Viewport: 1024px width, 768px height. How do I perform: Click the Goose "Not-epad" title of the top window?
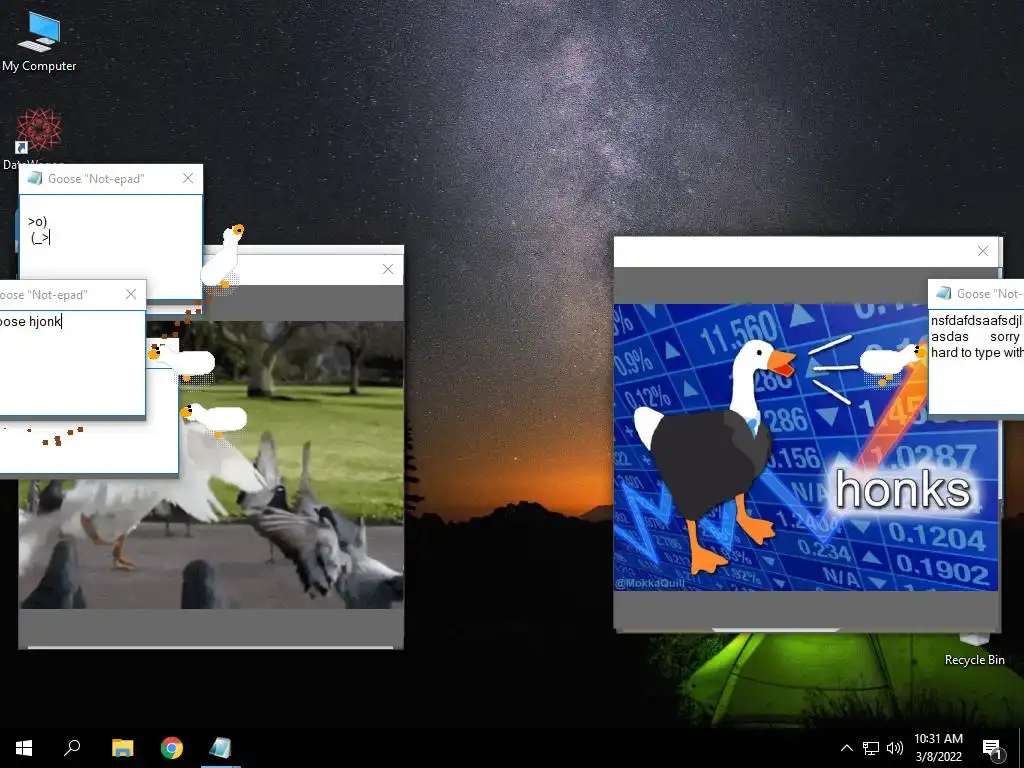(96, 179)
